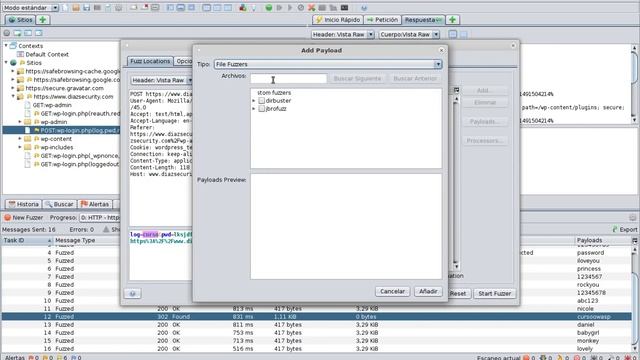The image size is (640, 360).
Task: Click the Payloads Preview text area
Action: pos(346,227)
